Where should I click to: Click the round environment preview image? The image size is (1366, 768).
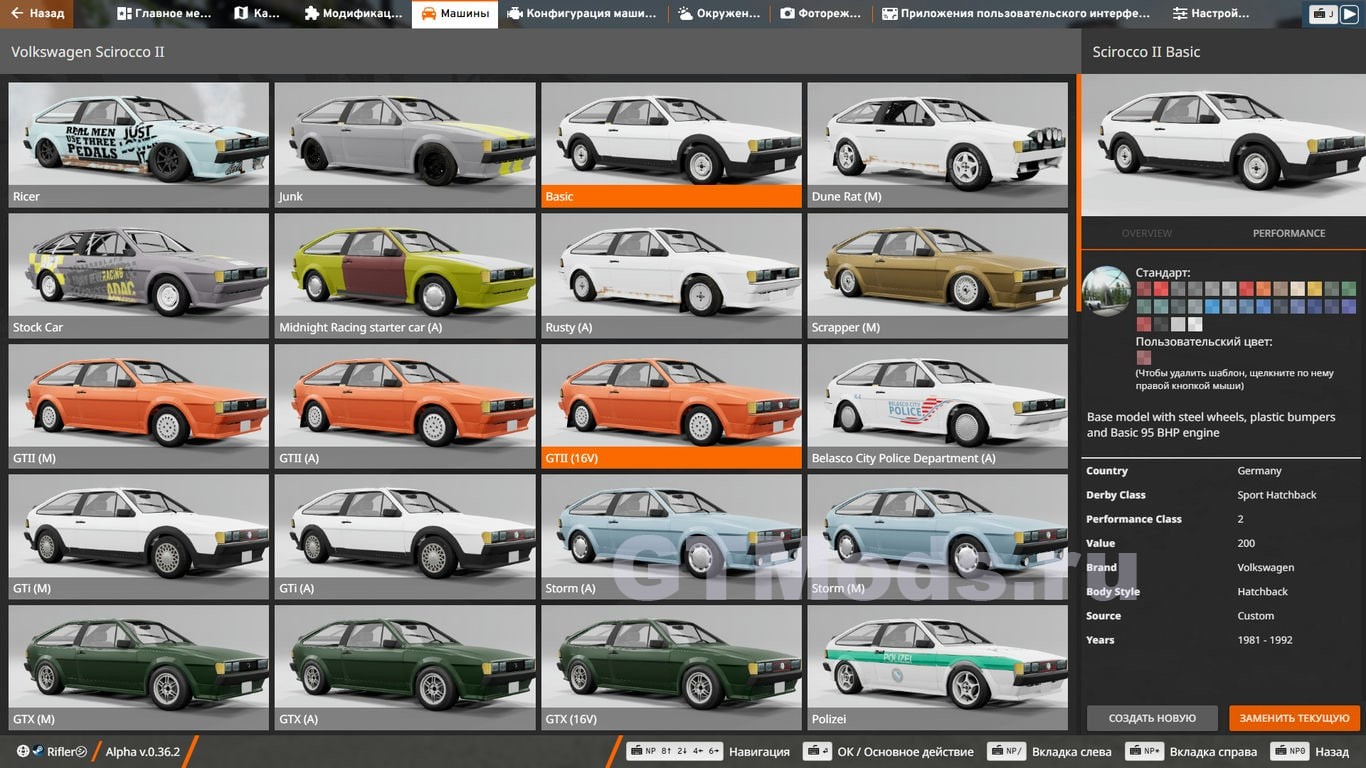click(1106, 291)
